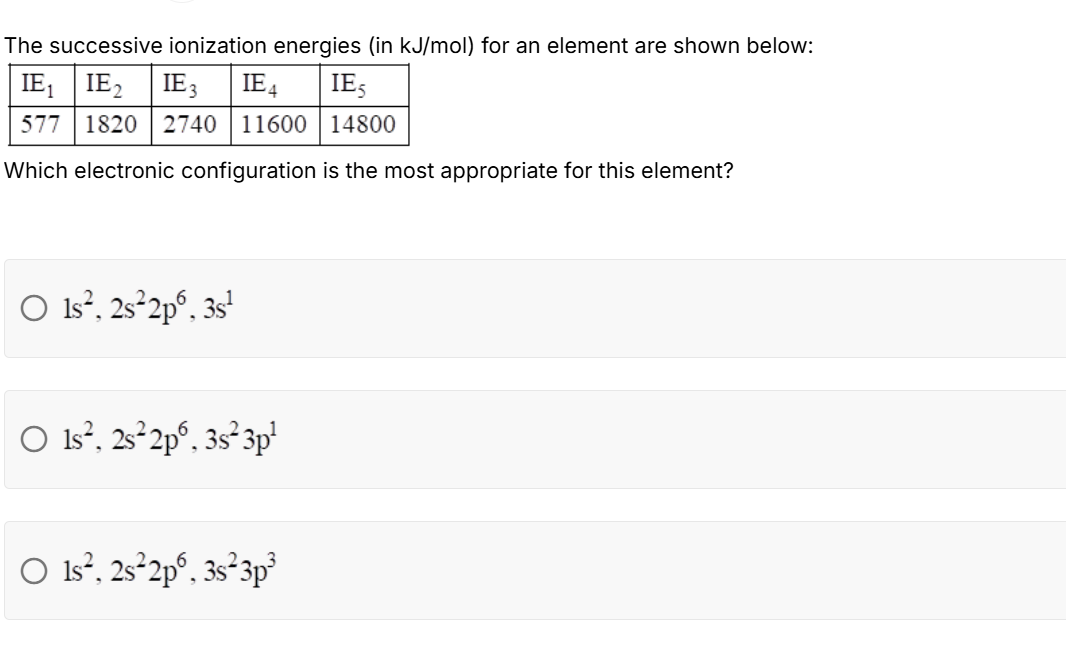Select the radio button for 1s², 2s²2p⁶, 3s¹
1066x658 pixels.
tap(33, 307)
